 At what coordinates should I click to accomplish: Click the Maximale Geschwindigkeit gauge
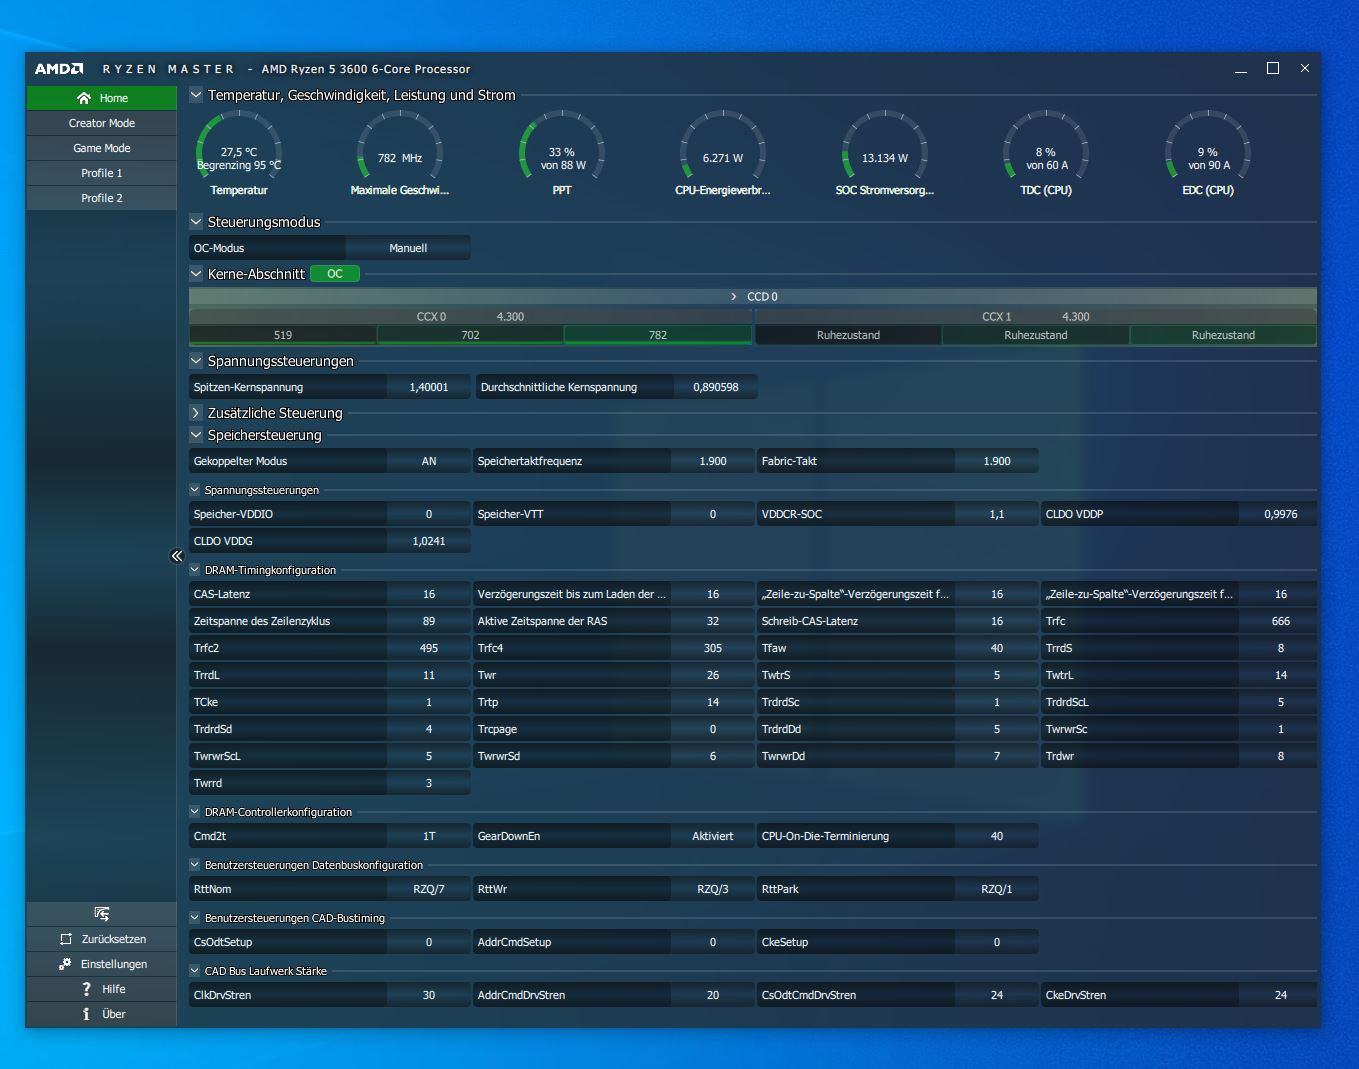tap(400, 152)
